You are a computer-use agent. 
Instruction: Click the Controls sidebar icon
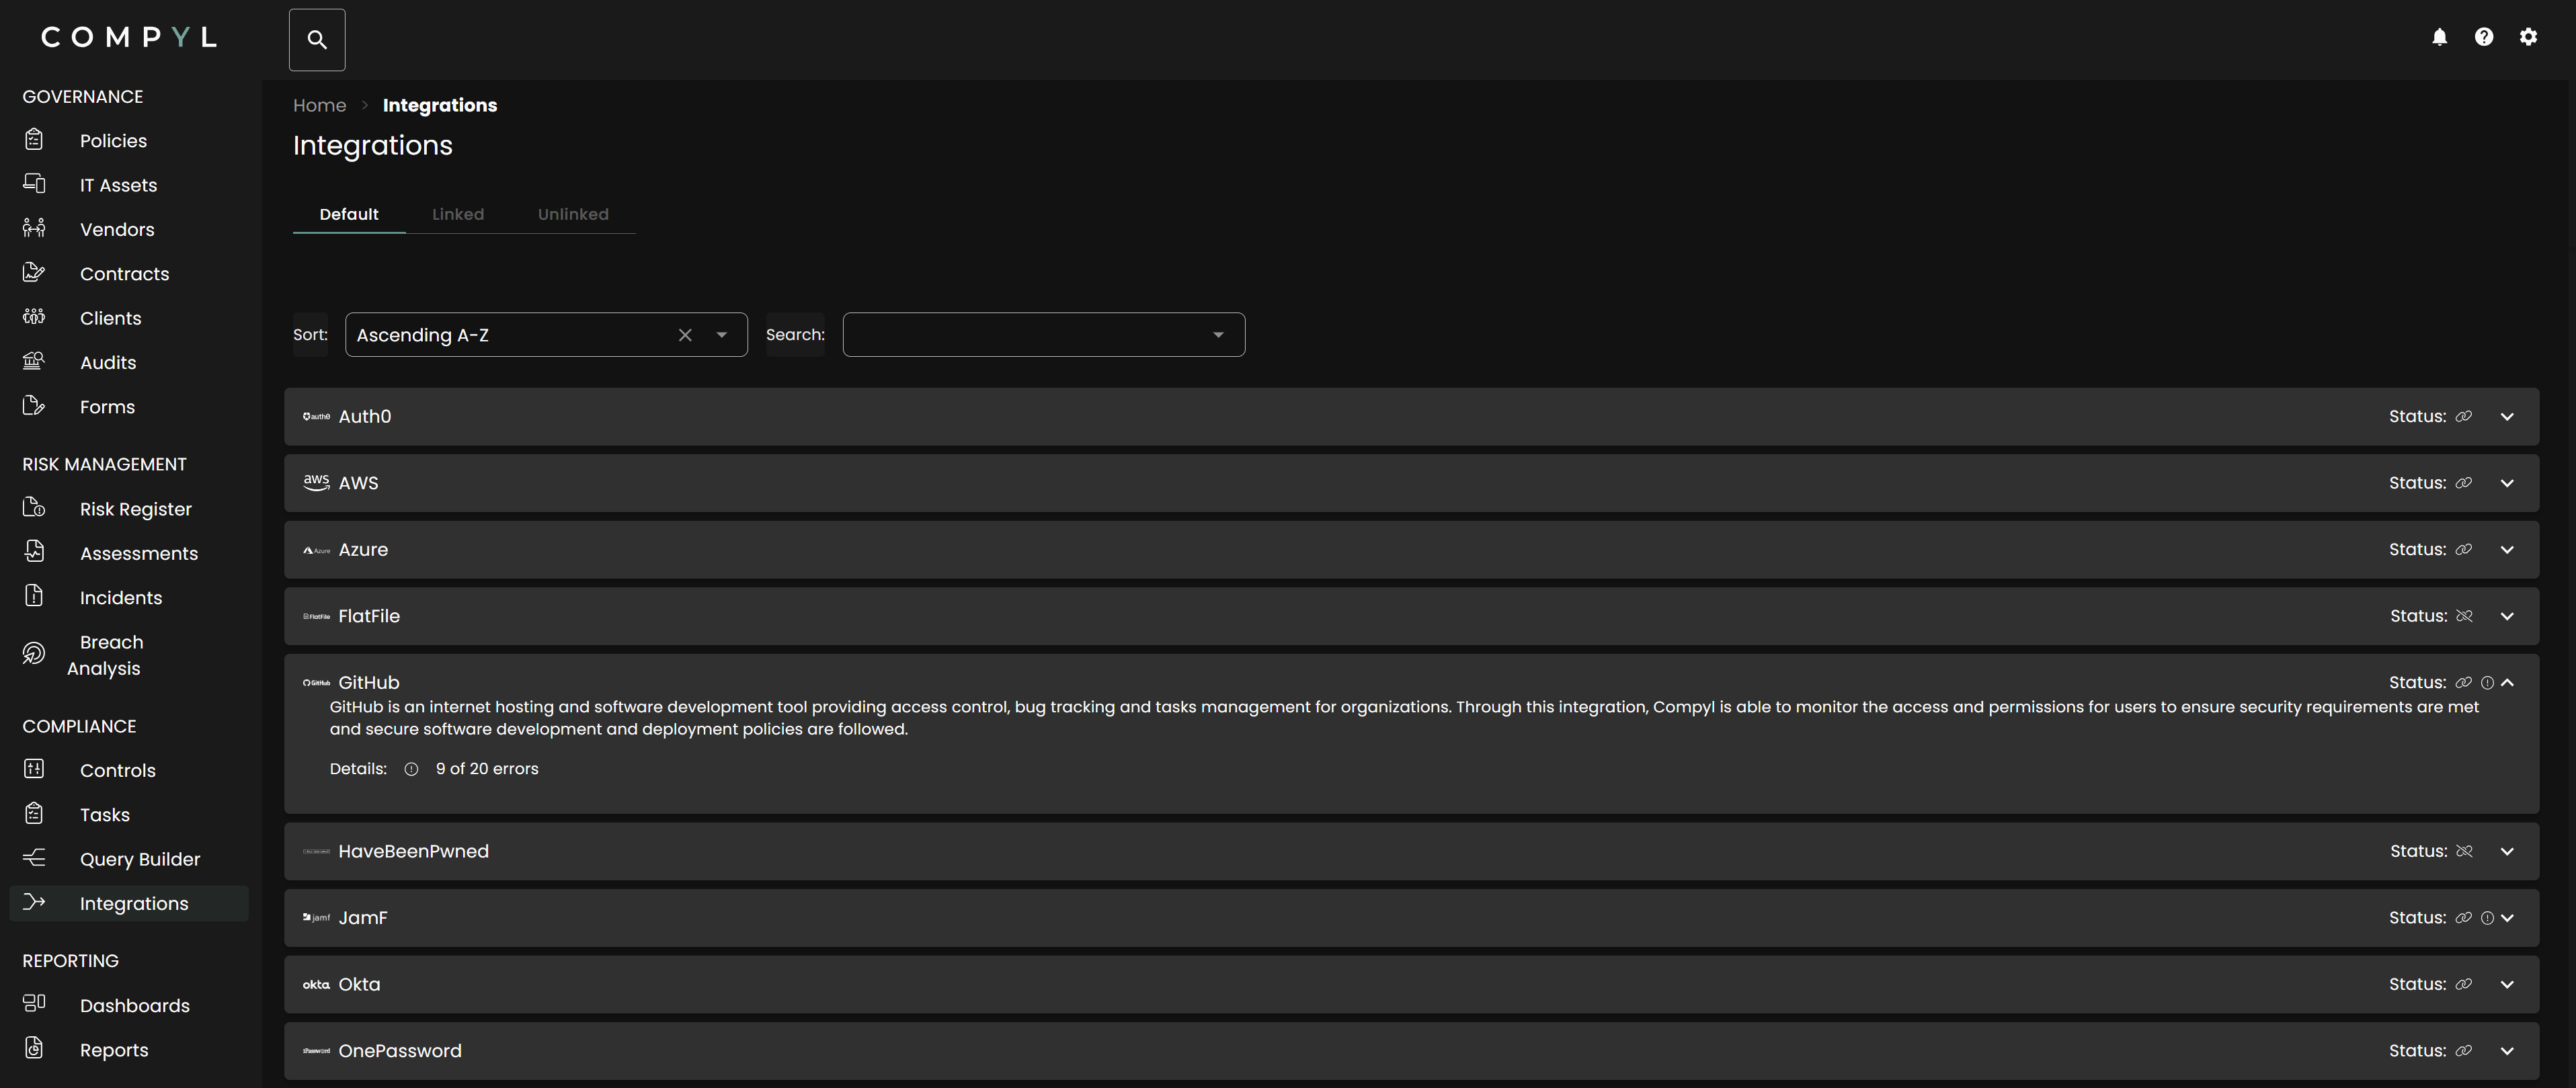click(34, 769)
